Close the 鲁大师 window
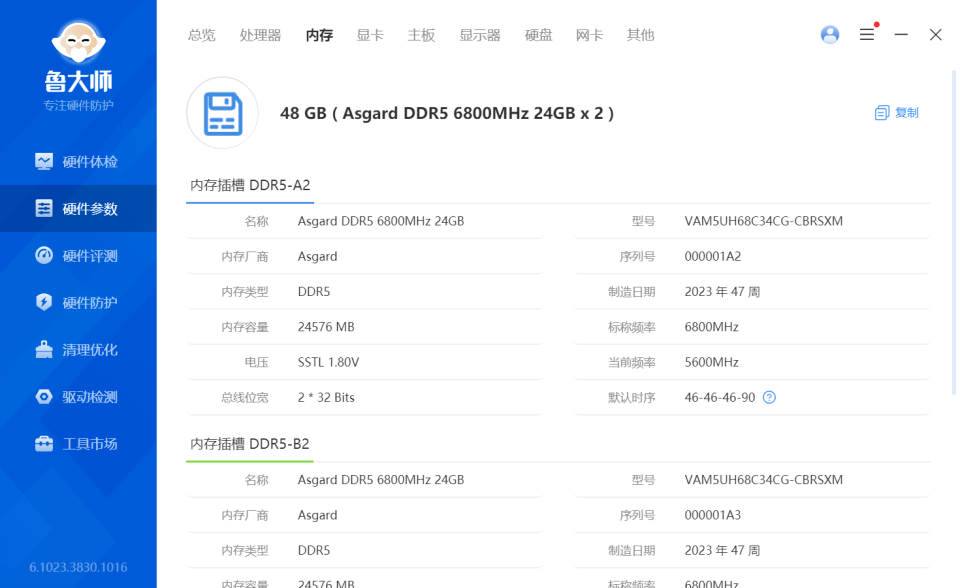Image resolution: width=960 pixels, height=588 pixels. click(936, 35)
